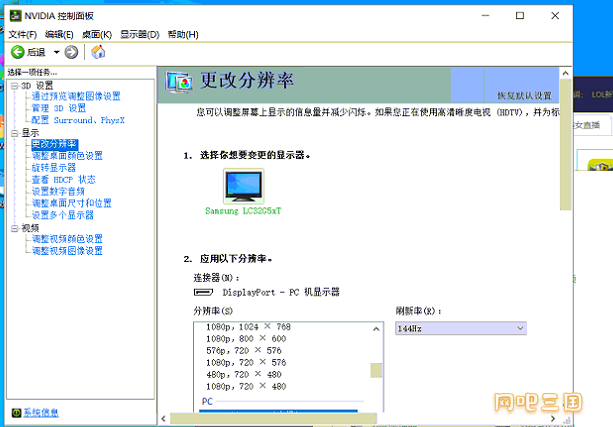
Task: Click the 系统信息 link
Action: pos(41,413)
